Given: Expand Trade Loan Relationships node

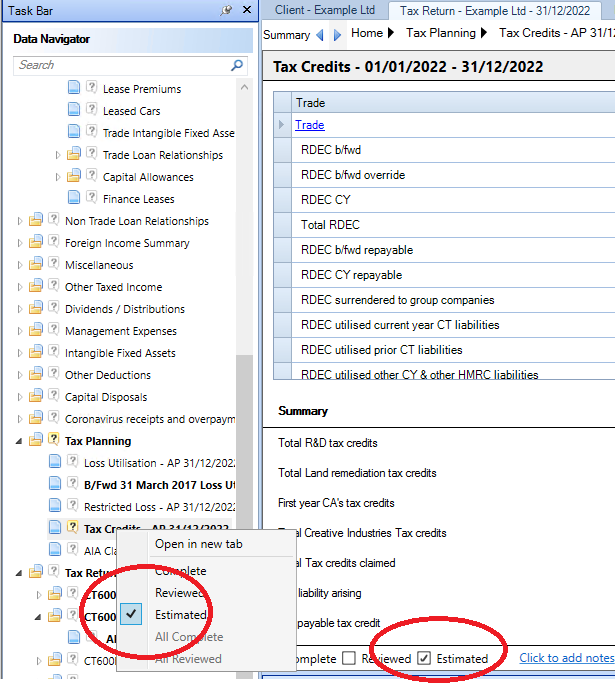Looking at the screenshot, I should [x=58, y=155].
